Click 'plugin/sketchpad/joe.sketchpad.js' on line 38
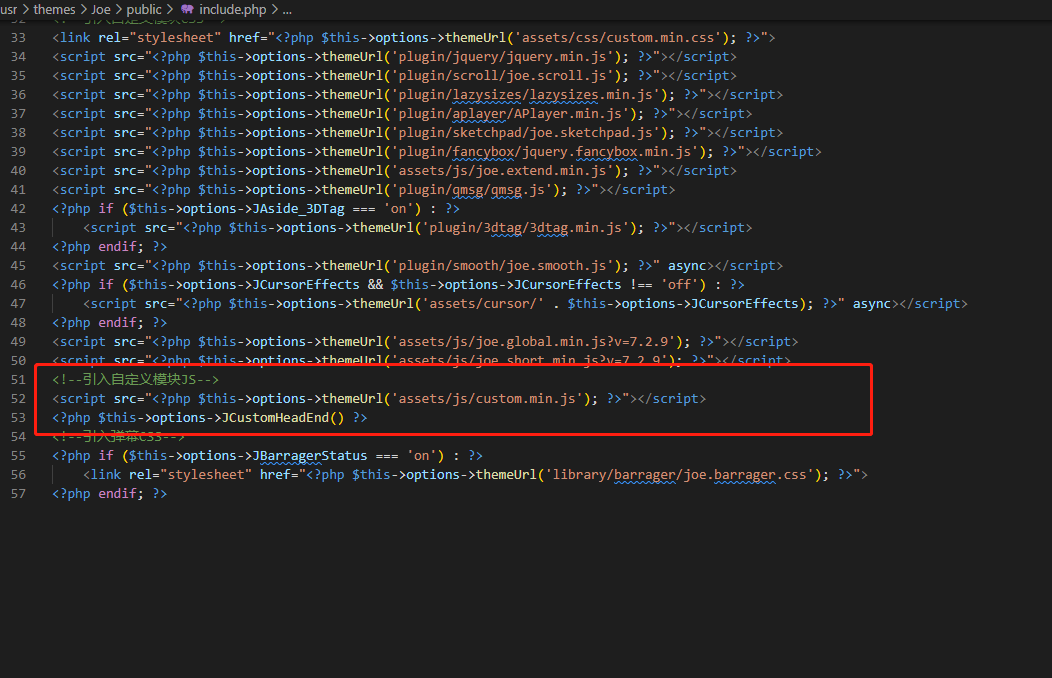 pos(525,133)
